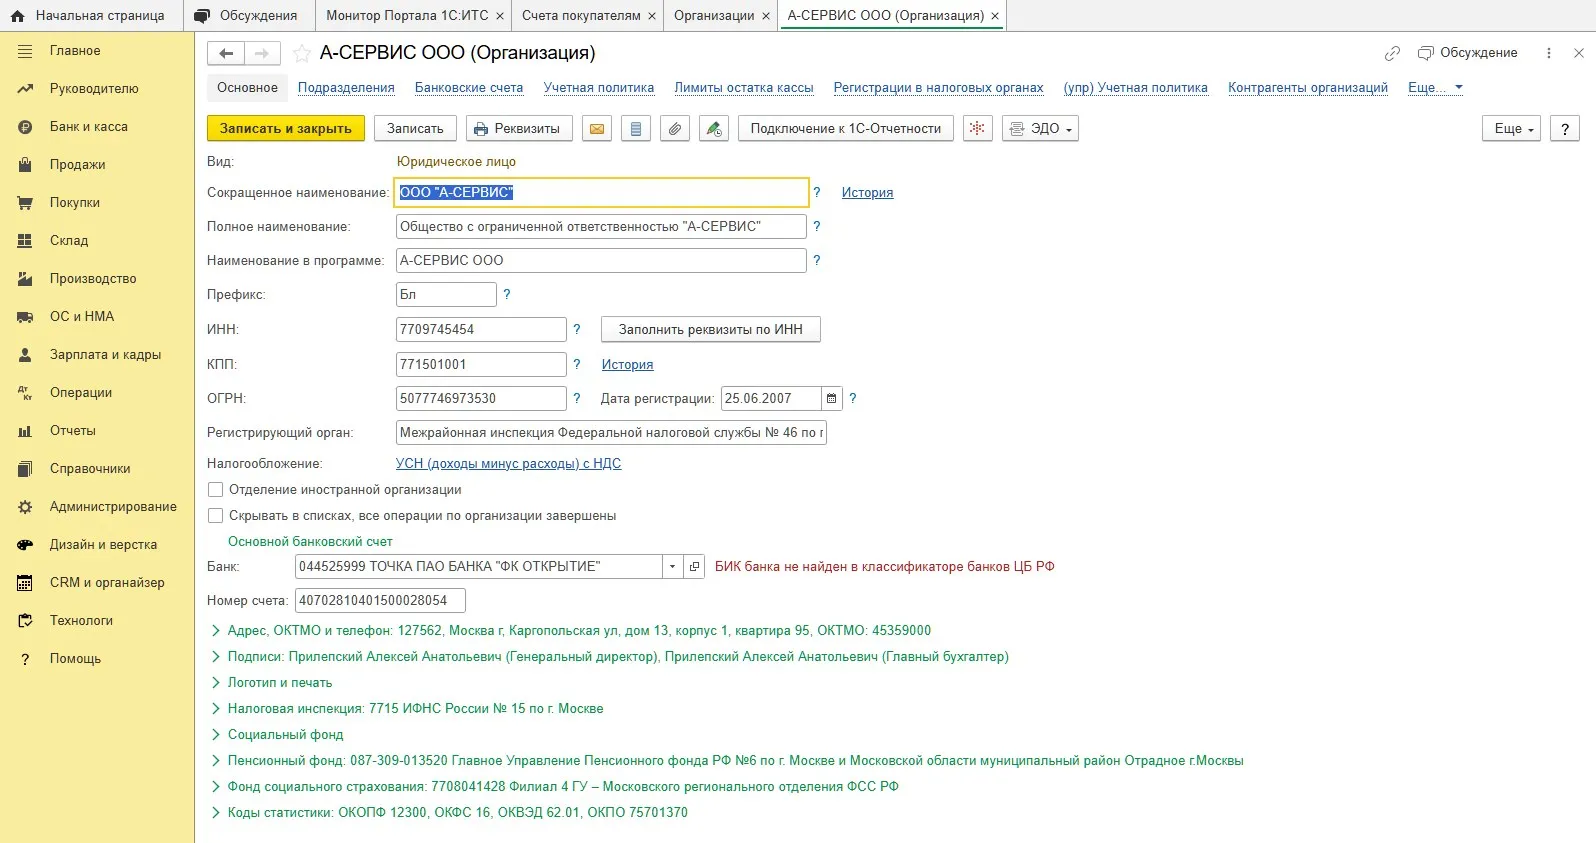Screen dimensions: 1596x843
Task: Expand the Адрес, ОКТМО и телефон section
Action: tap(215, 631)
